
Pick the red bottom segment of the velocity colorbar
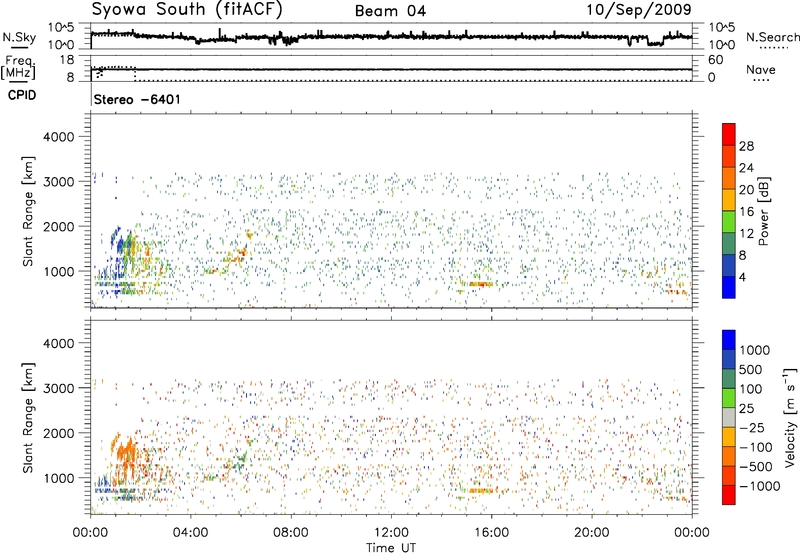[729, 495]
